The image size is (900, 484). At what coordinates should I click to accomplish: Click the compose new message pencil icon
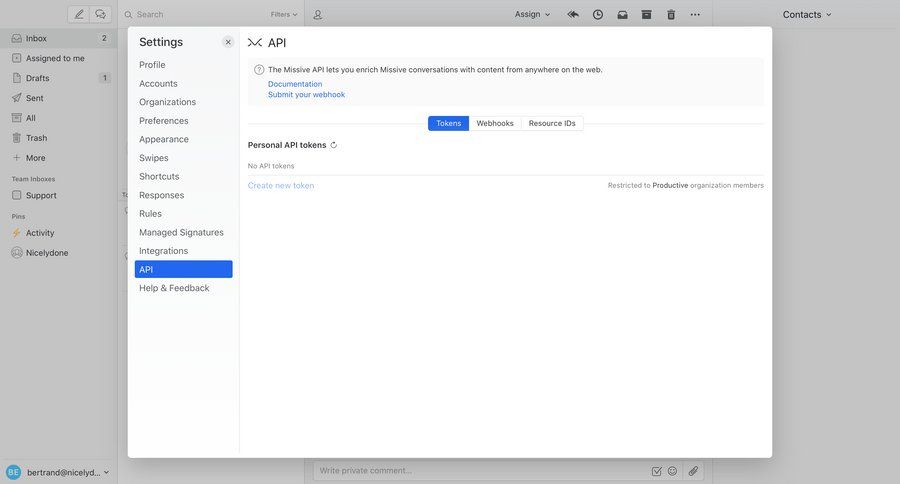pos(79,14)
